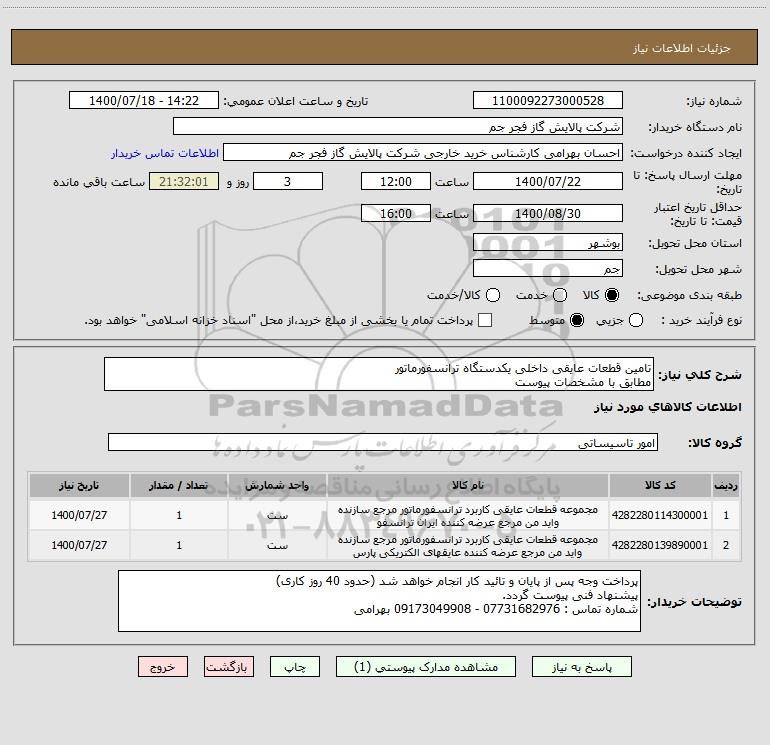Click the goods group field امور تاسیساتی
The width and height of the screenshot is (770, 745).
tap(383, 442)
